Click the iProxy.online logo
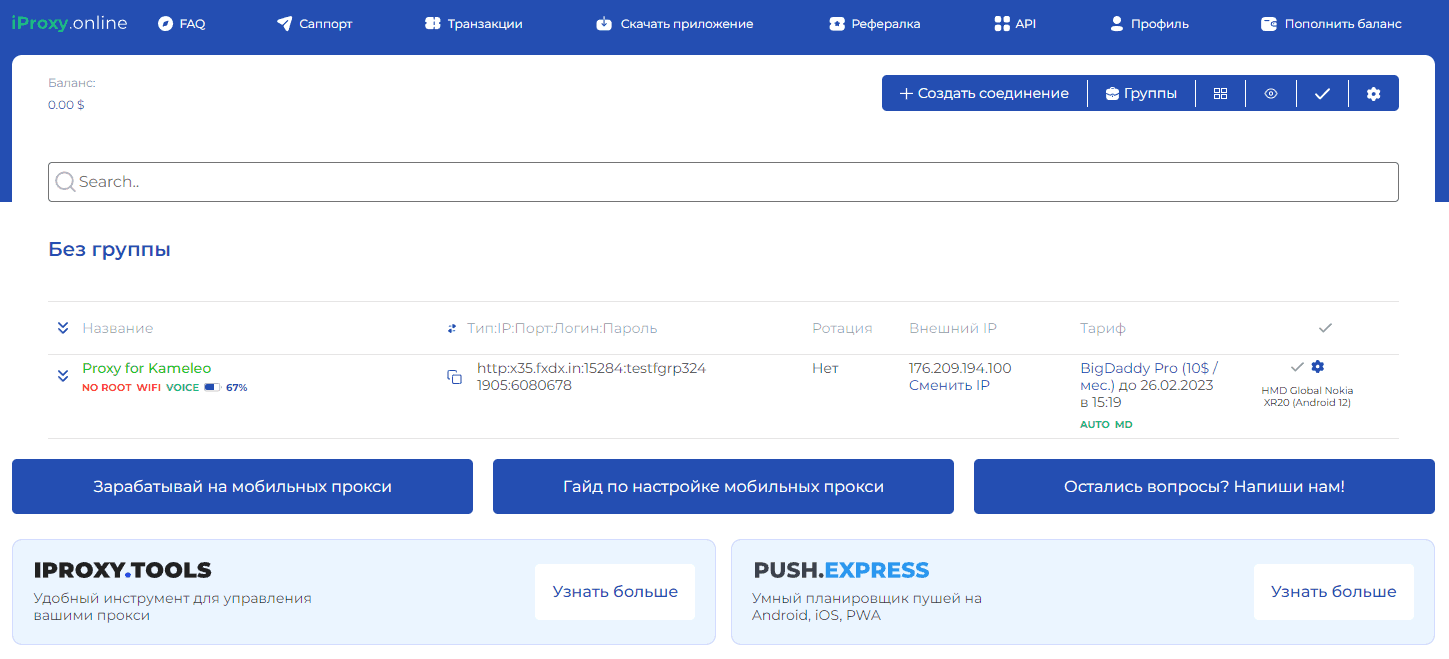The width and height of the screenshot is (1449, 659). coord(69,22)
